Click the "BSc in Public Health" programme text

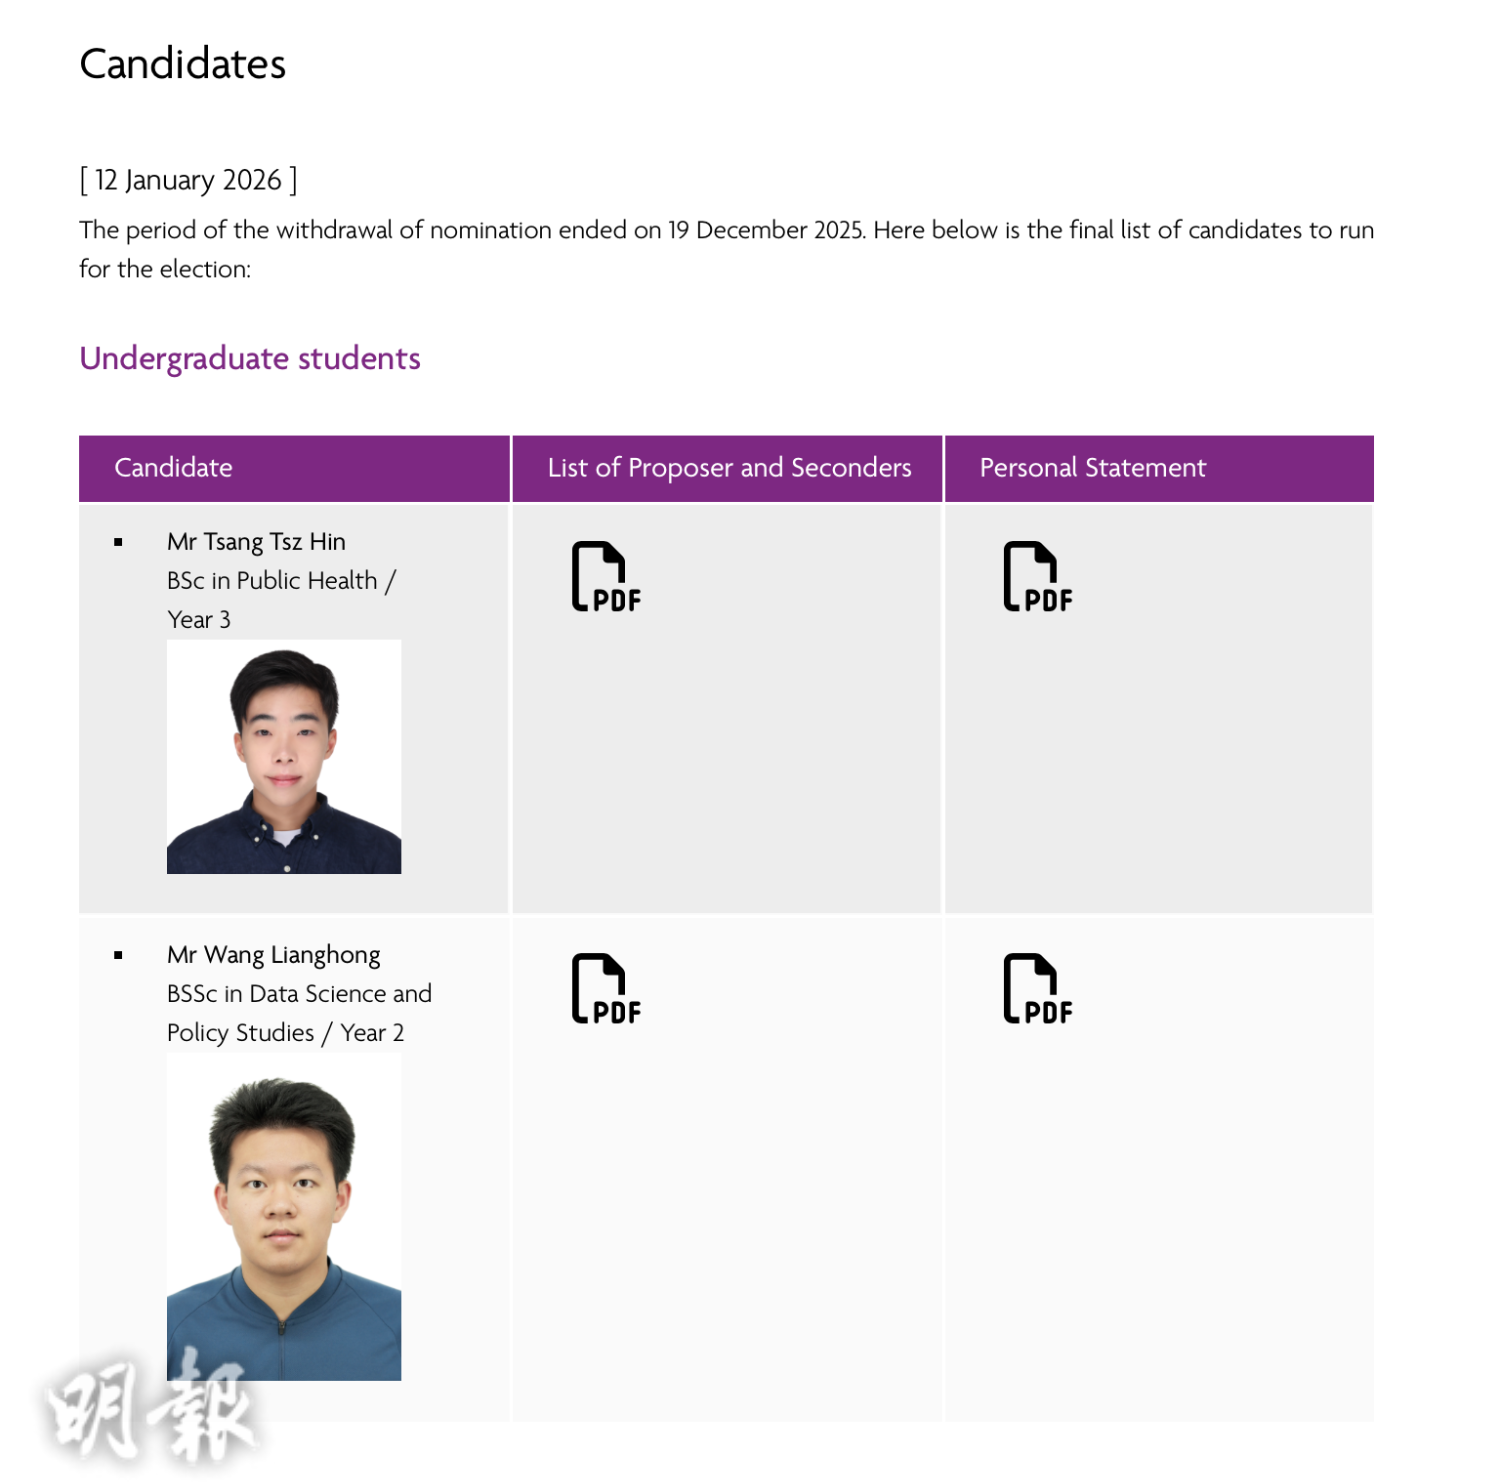pos(272,581)
